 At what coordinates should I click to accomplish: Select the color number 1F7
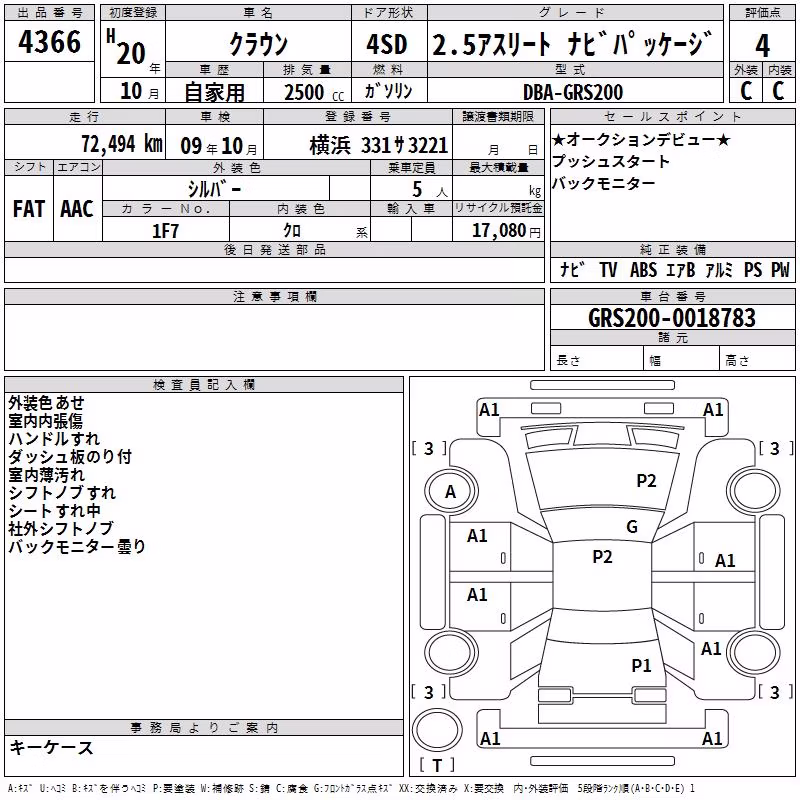click(x=165, y=231)
